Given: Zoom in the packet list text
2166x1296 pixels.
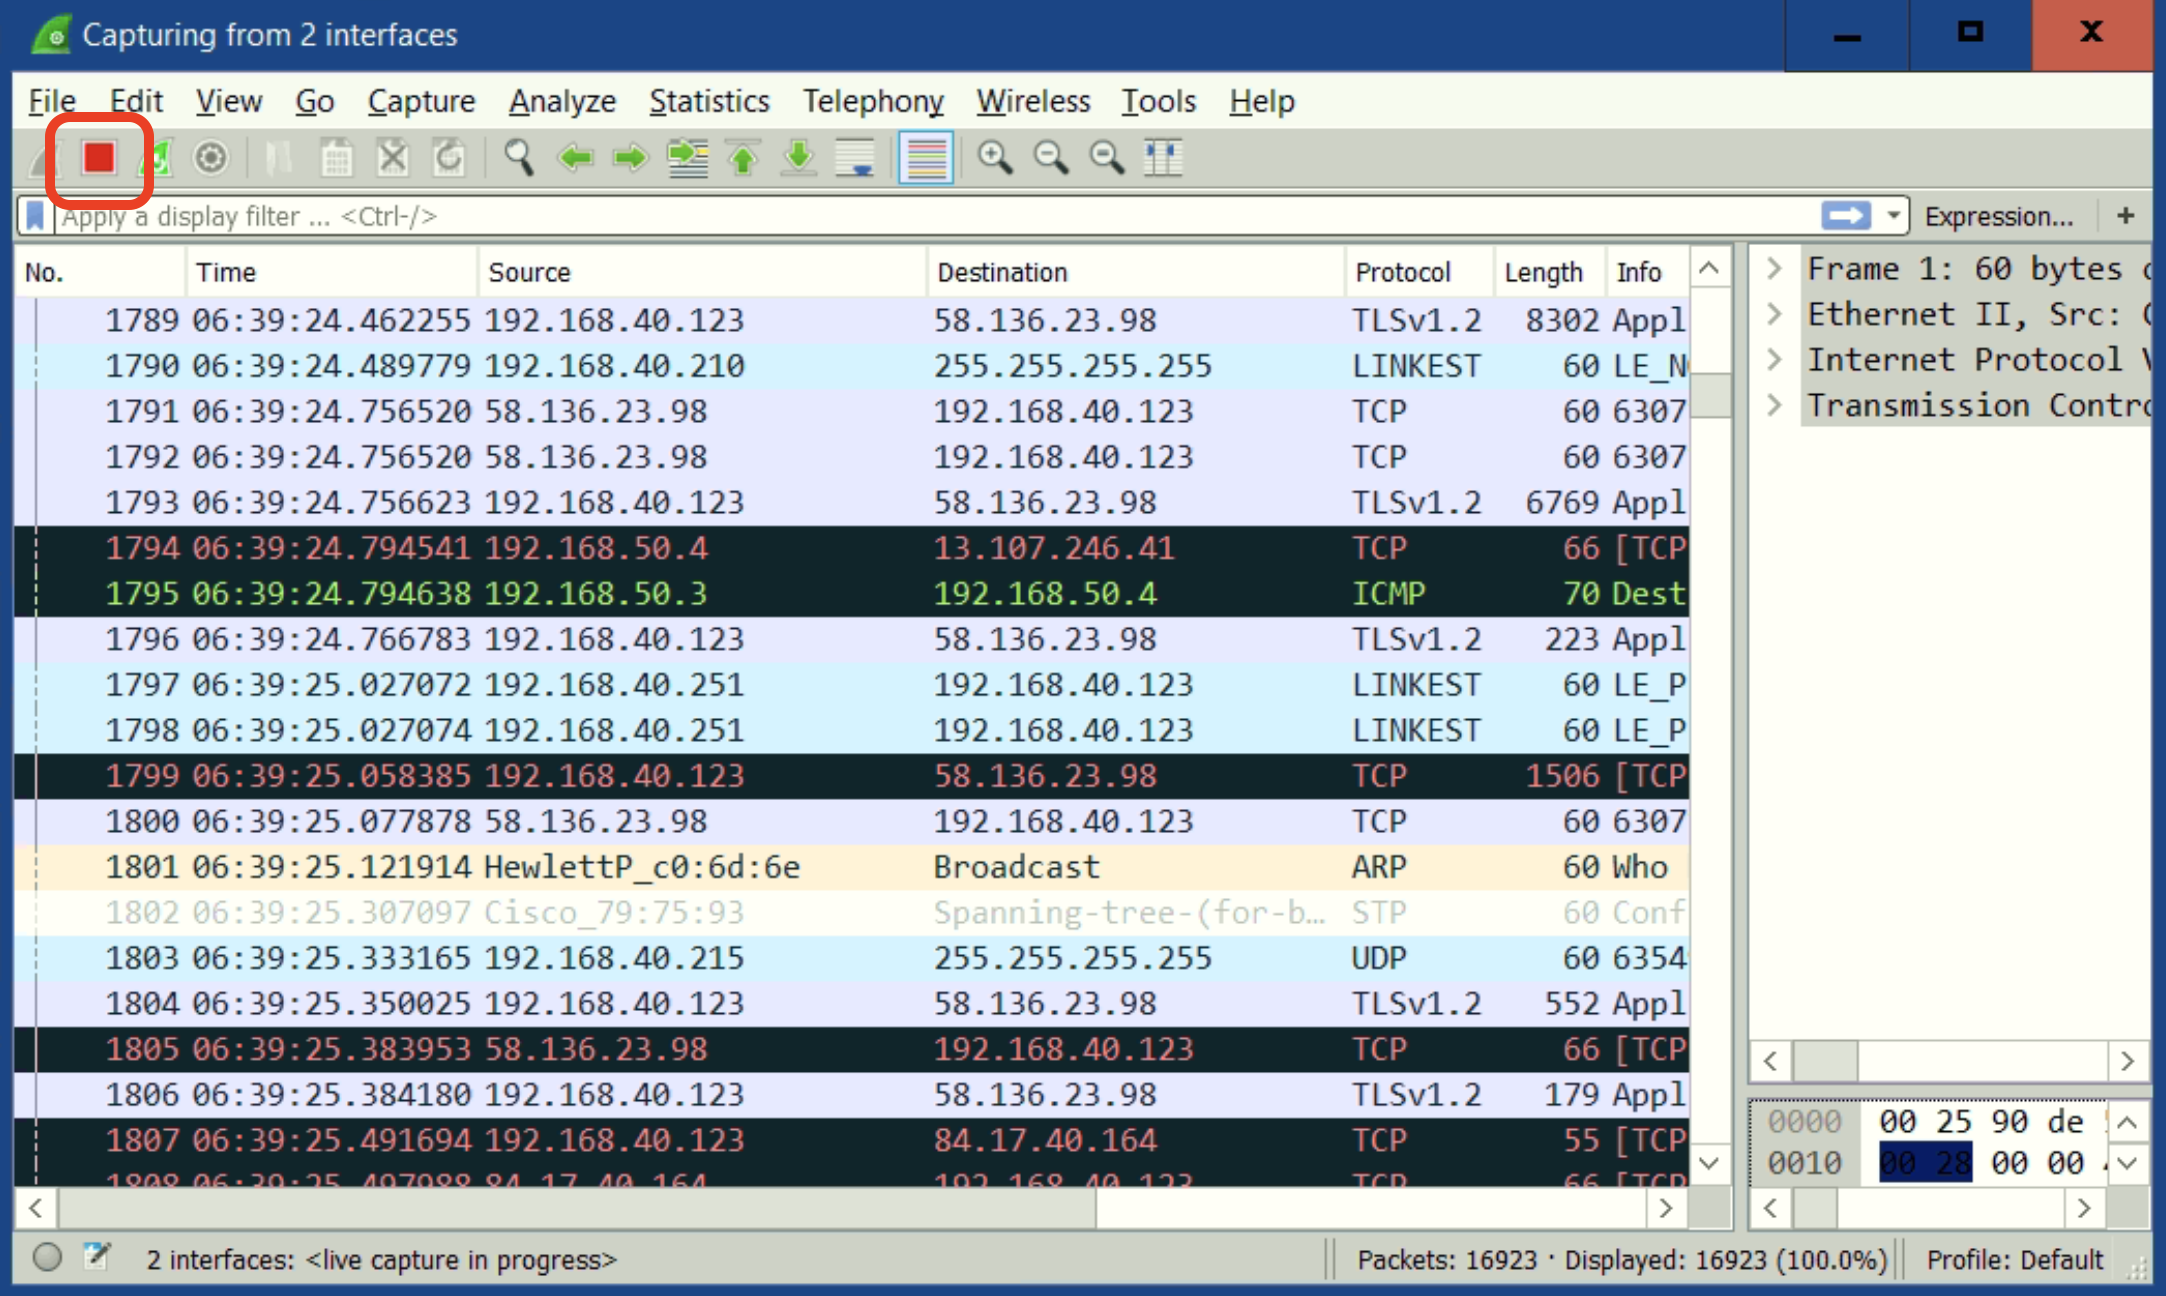Looking at the screenshot, I should tap(994, 158).
